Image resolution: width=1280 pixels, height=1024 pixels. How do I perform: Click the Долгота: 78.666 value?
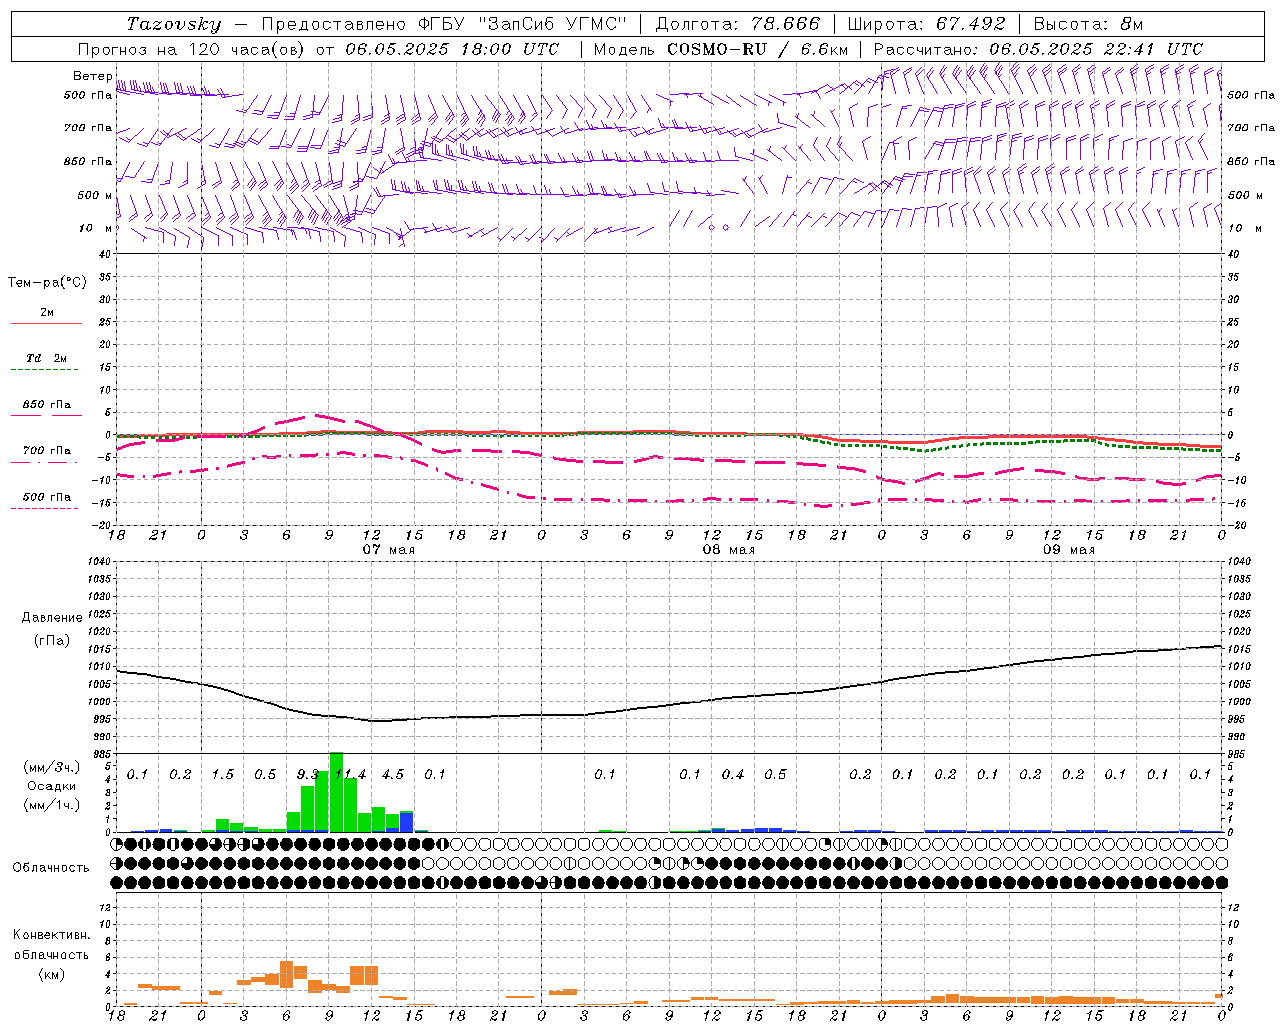point(738,24)
